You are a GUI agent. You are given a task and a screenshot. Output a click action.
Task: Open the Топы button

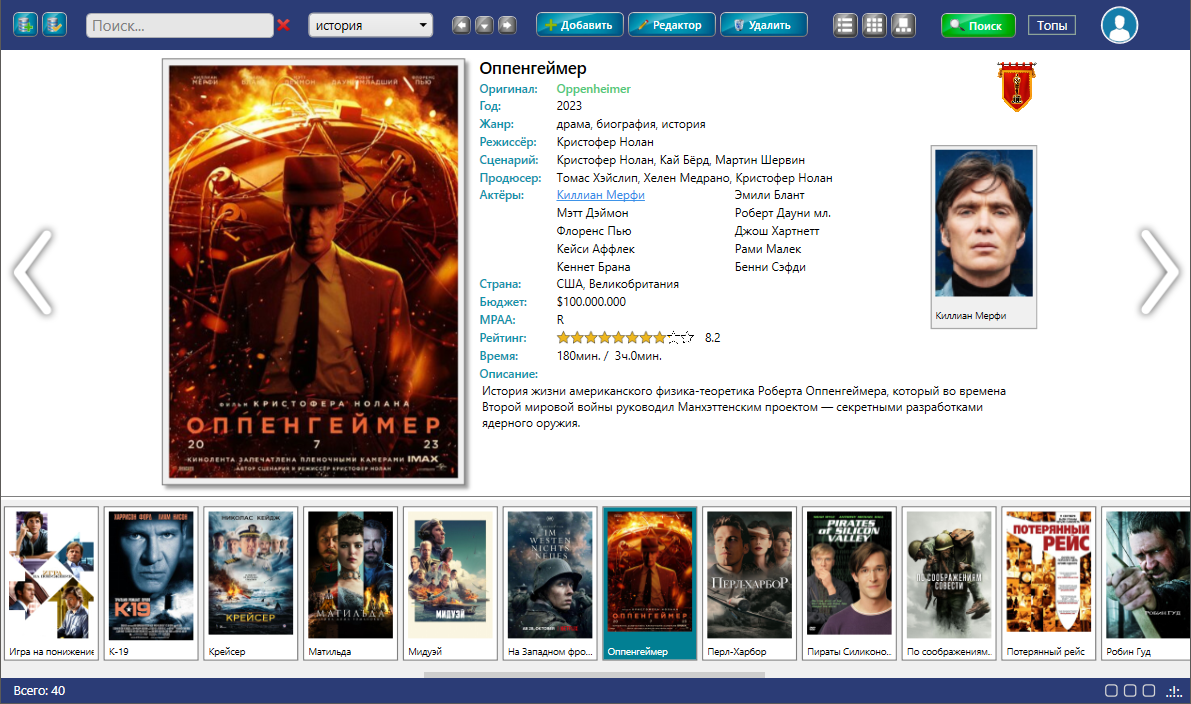click(x=1052, y=26)
